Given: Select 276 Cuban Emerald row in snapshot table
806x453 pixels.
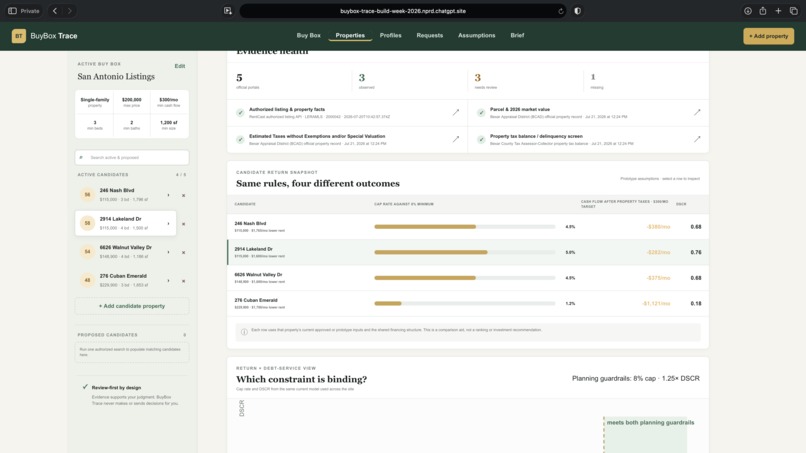Looking at the screenshot, I should (x=468, y=303).
